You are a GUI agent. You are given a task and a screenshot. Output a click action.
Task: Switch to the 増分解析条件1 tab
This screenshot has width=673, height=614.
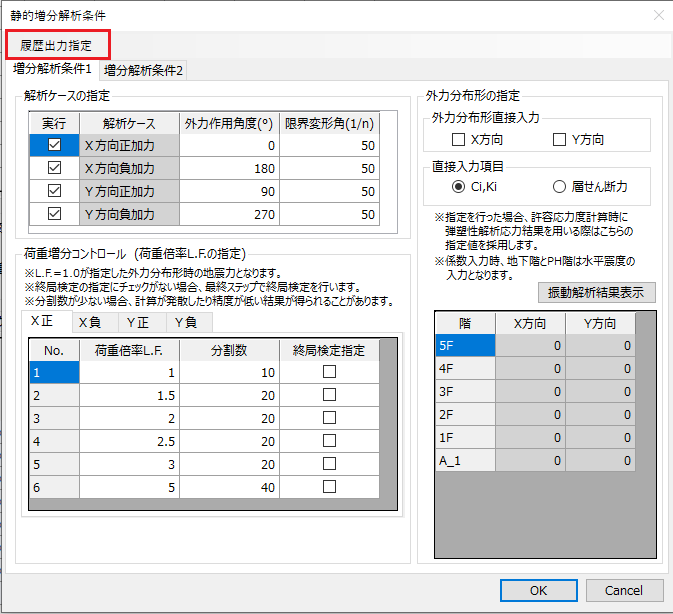pyautogui.click(x=52, y=69)
